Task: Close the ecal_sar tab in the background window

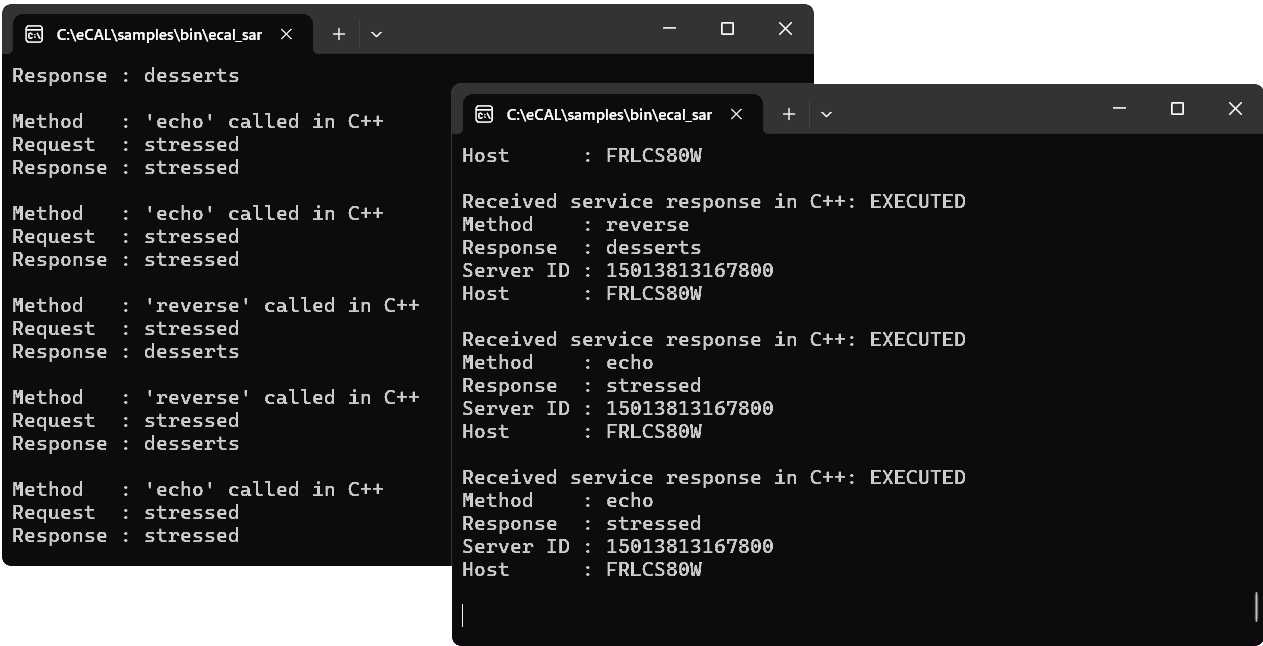Action: pos(286,33)
